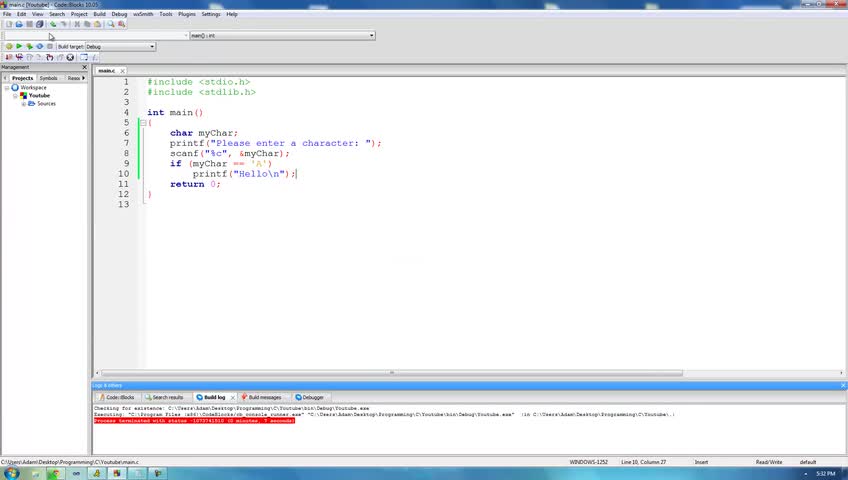Close the main.c editor tab
The height and width of the screenshot is (480, 848).
(x=123, y=71)
